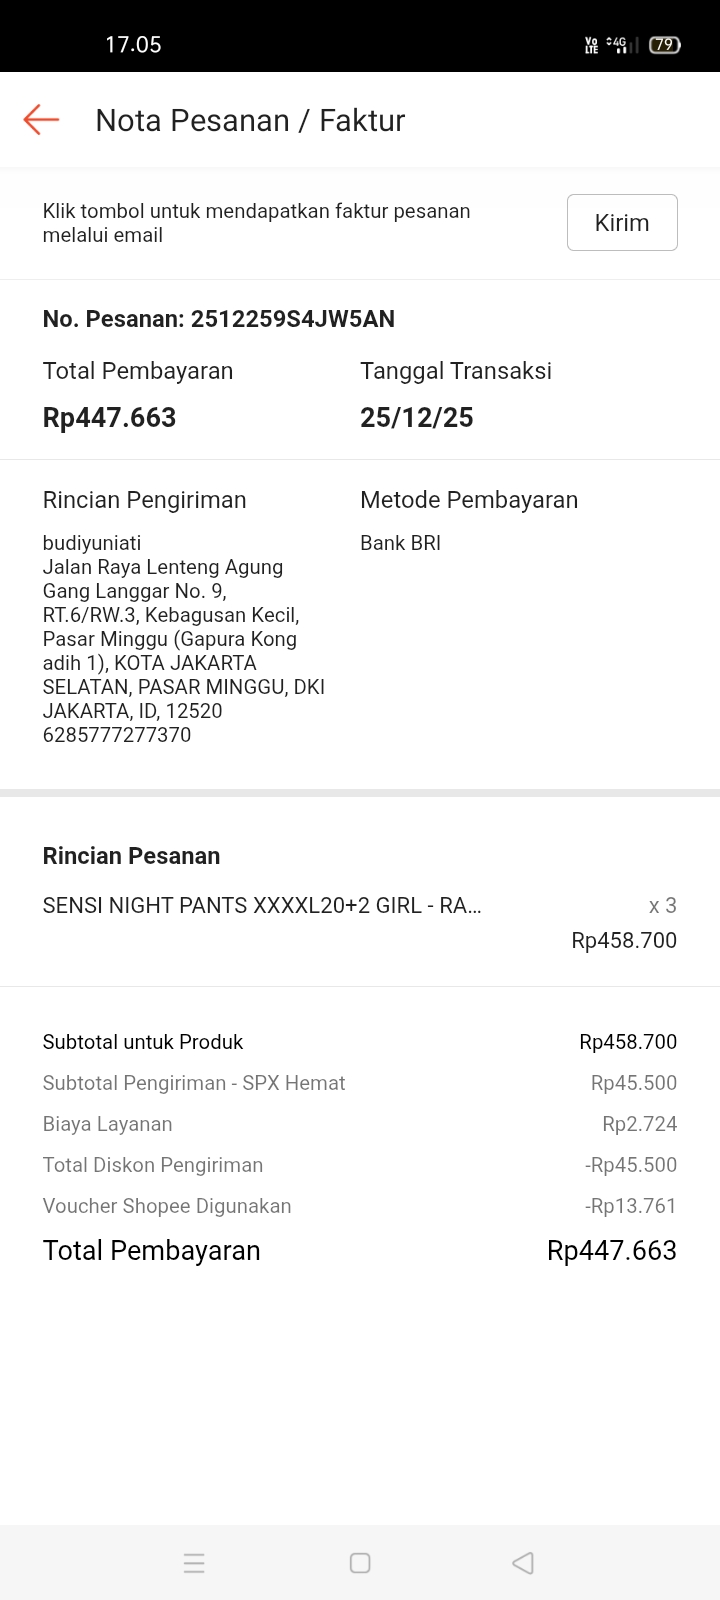Tap the 4G signal status icon
Viewport: 720px width, 1600px height.
(622, 45)
